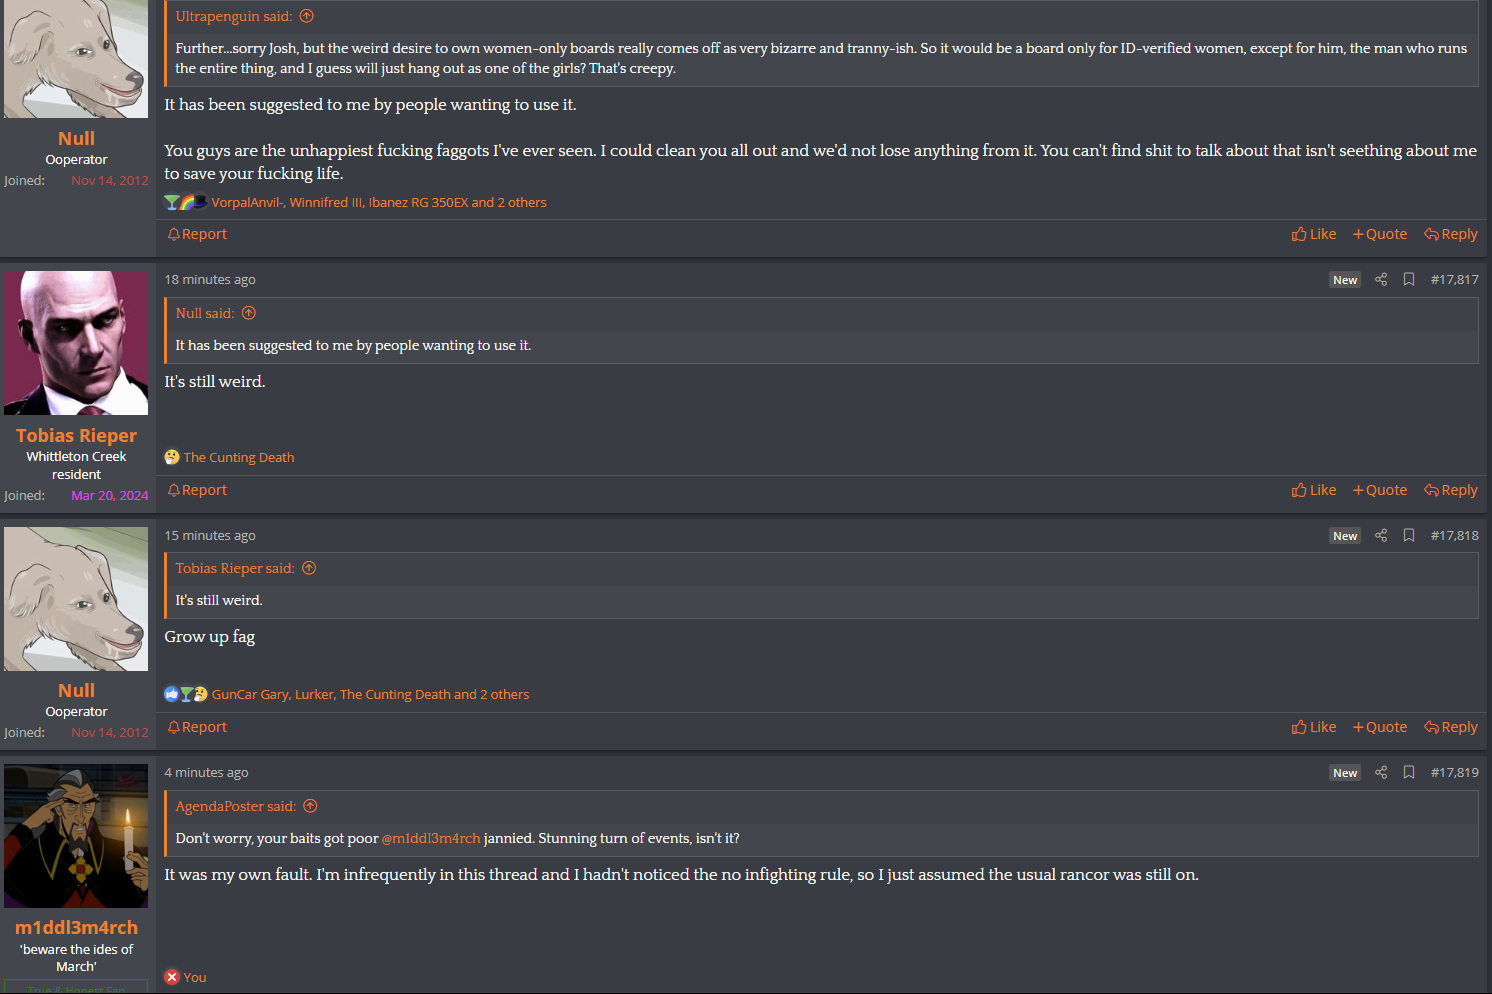Like Tobias Rieper's 'It's still weird' post
The image size is (1492, 994).
1314,490
